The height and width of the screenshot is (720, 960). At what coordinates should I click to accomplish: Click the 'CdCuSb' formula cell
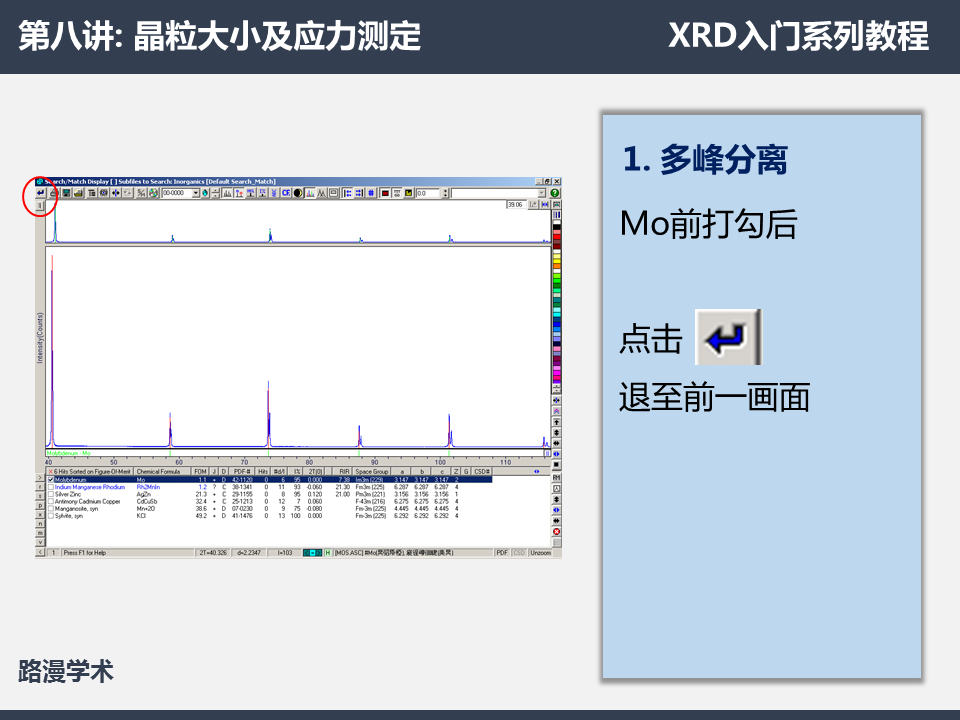pyautogui.click(x=147, y=501)
